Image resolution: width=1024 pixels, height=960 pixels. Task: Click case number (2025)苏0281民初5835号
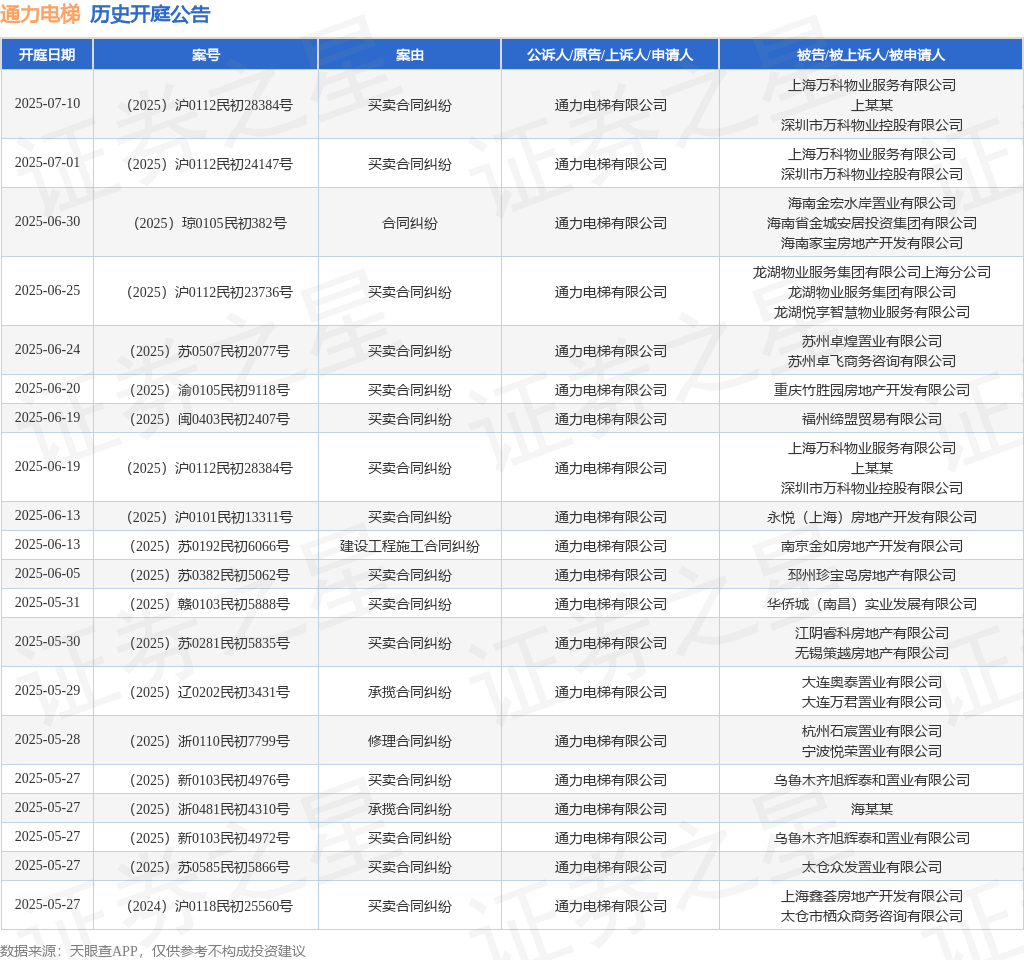tap(210, 643)
